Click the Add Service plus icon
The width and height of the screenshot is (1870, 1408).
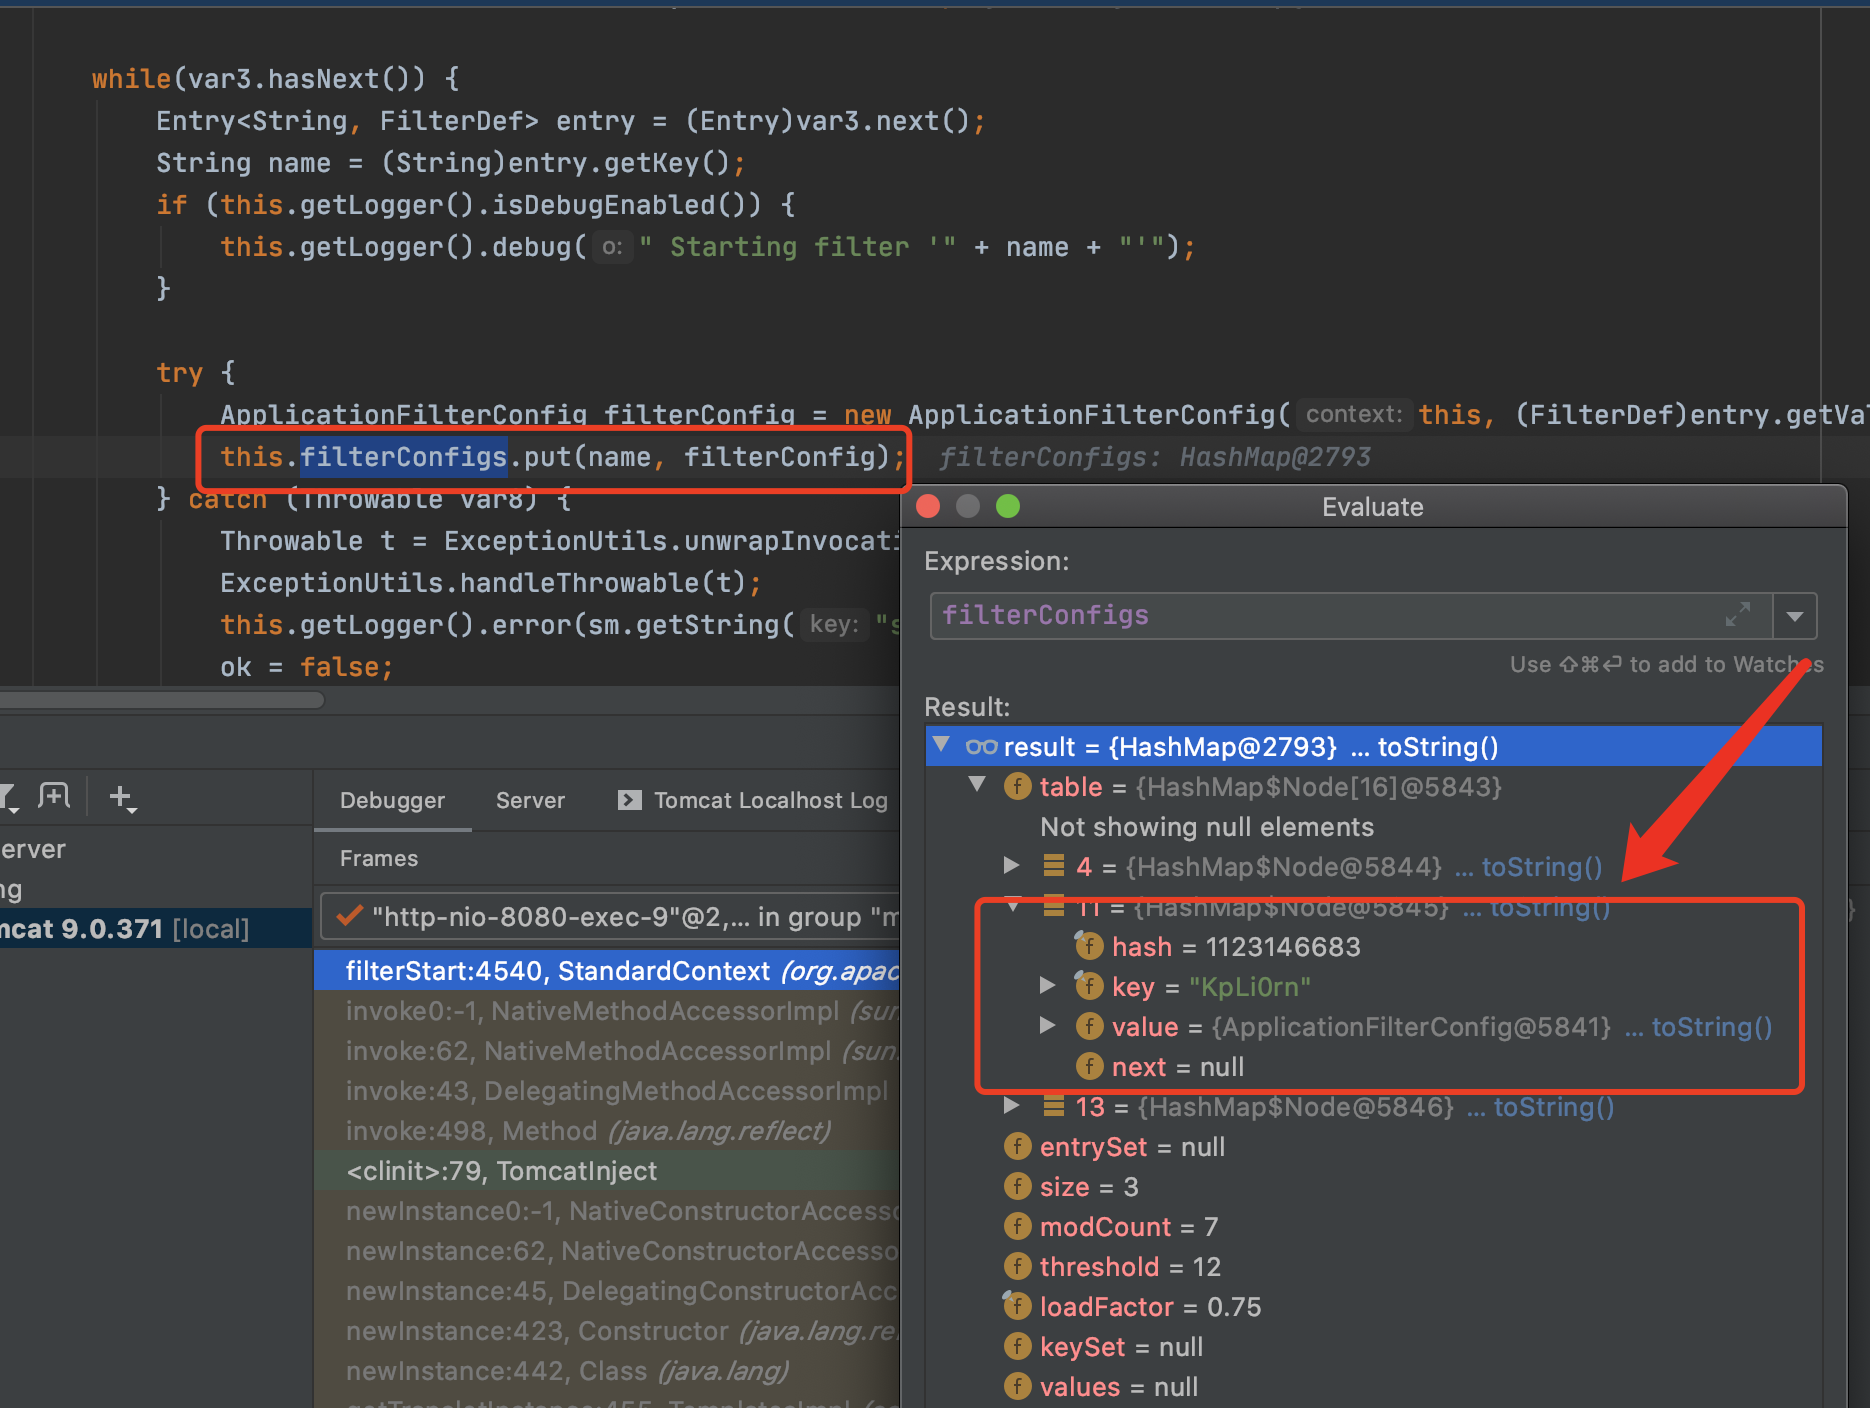pyautogui.click(x=121, y=797)
